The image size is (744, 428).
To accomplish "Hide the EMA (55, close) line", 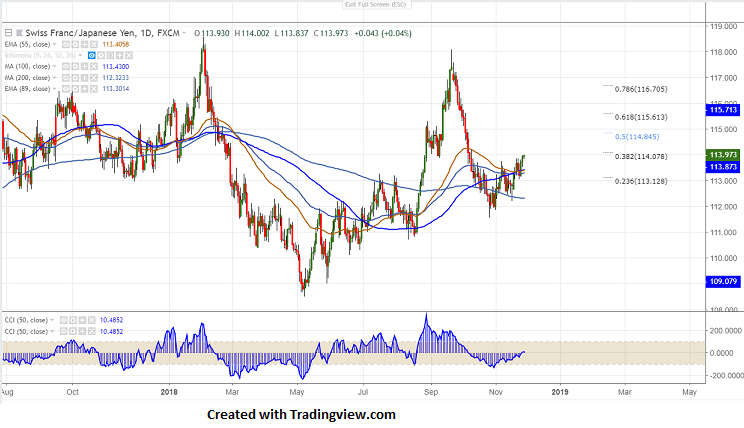I will (x=66, y=45).
